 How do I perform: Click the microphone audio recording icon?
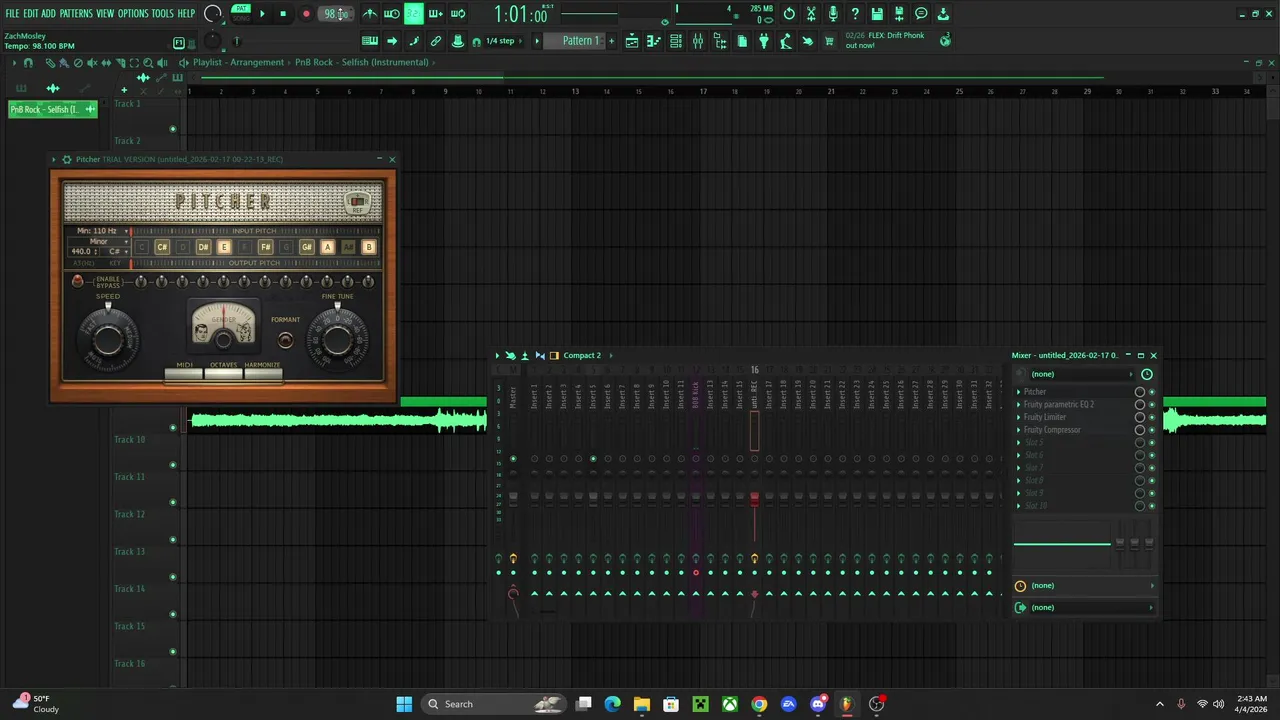pyautogui.click(x=833, y=14)
